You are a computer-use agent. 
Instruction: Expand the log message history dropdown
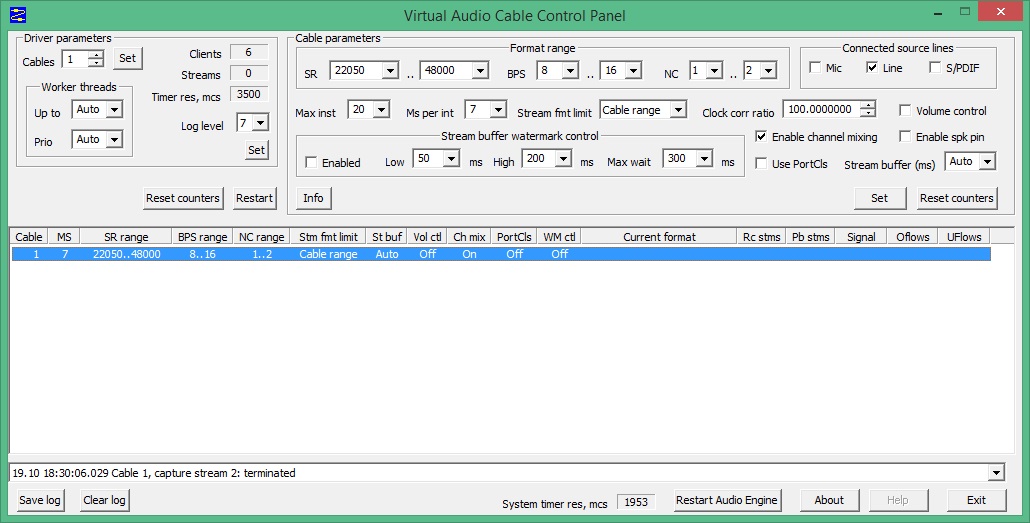coord(996,472)
